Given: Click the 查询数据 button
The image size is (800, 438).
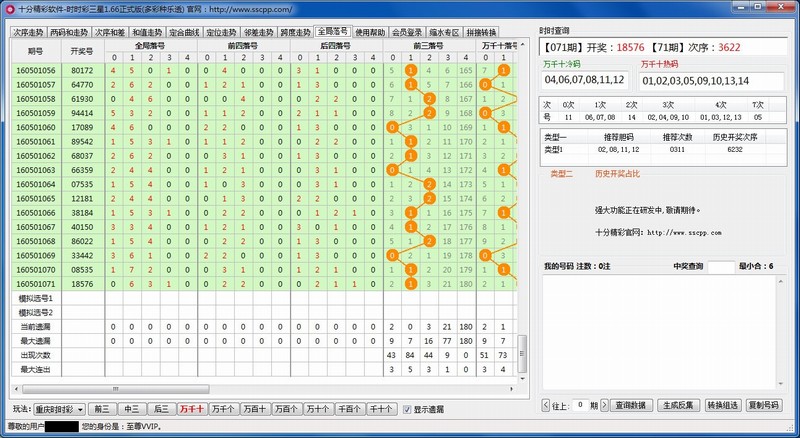Looking at the screenshot, I should [x=631, y=405].
